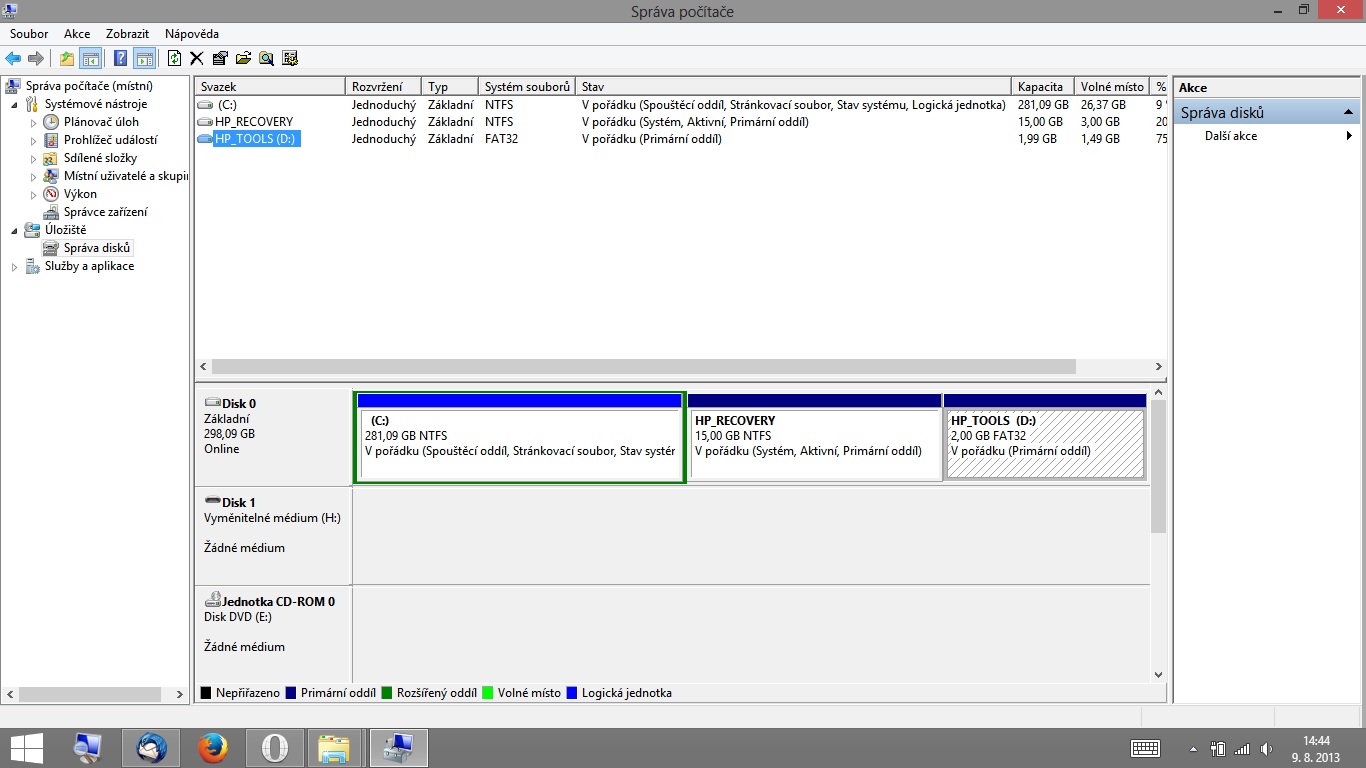Click the open folder toolbar icon
This screenshot has width=1366, height=768.
pyautogui.click(x=243, y=58)
